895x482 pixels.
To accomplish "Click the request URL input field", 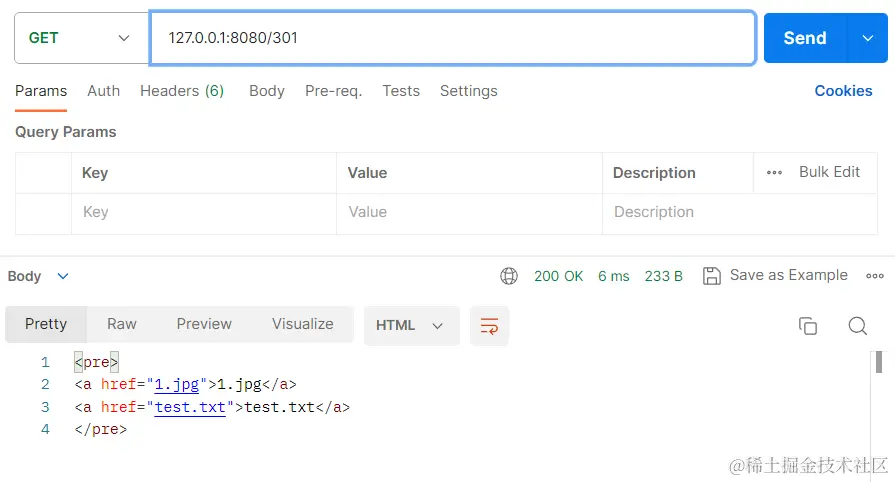I will tap(452, 38).
